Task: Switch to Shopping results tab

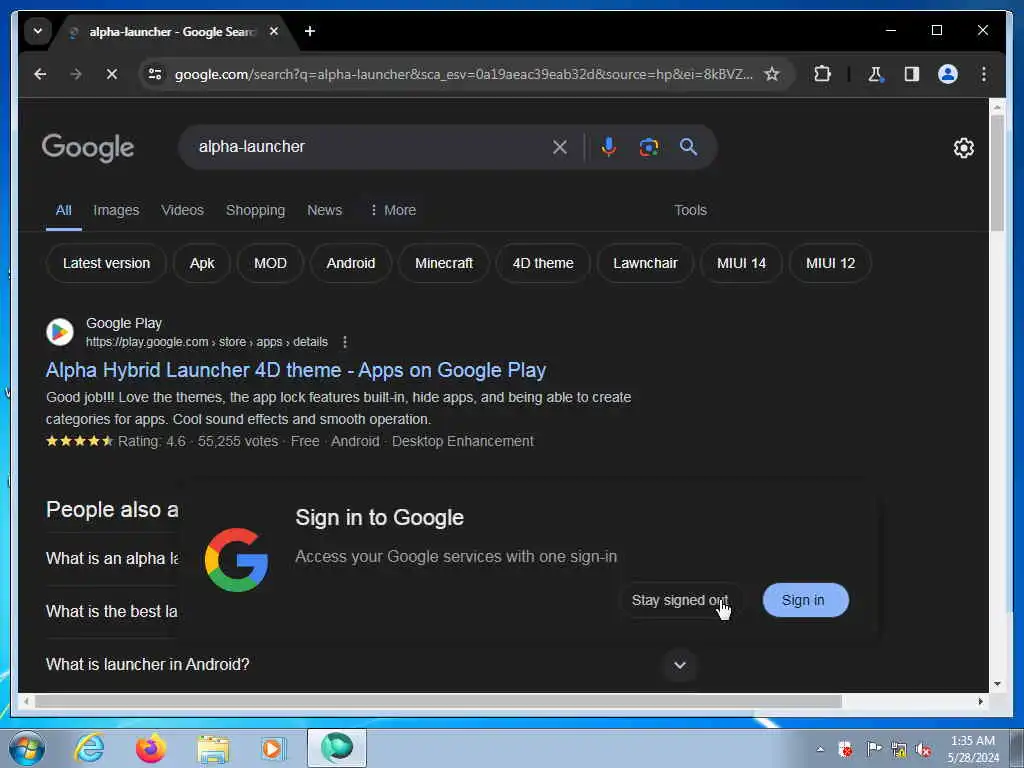Action: (x=255, y=210)
